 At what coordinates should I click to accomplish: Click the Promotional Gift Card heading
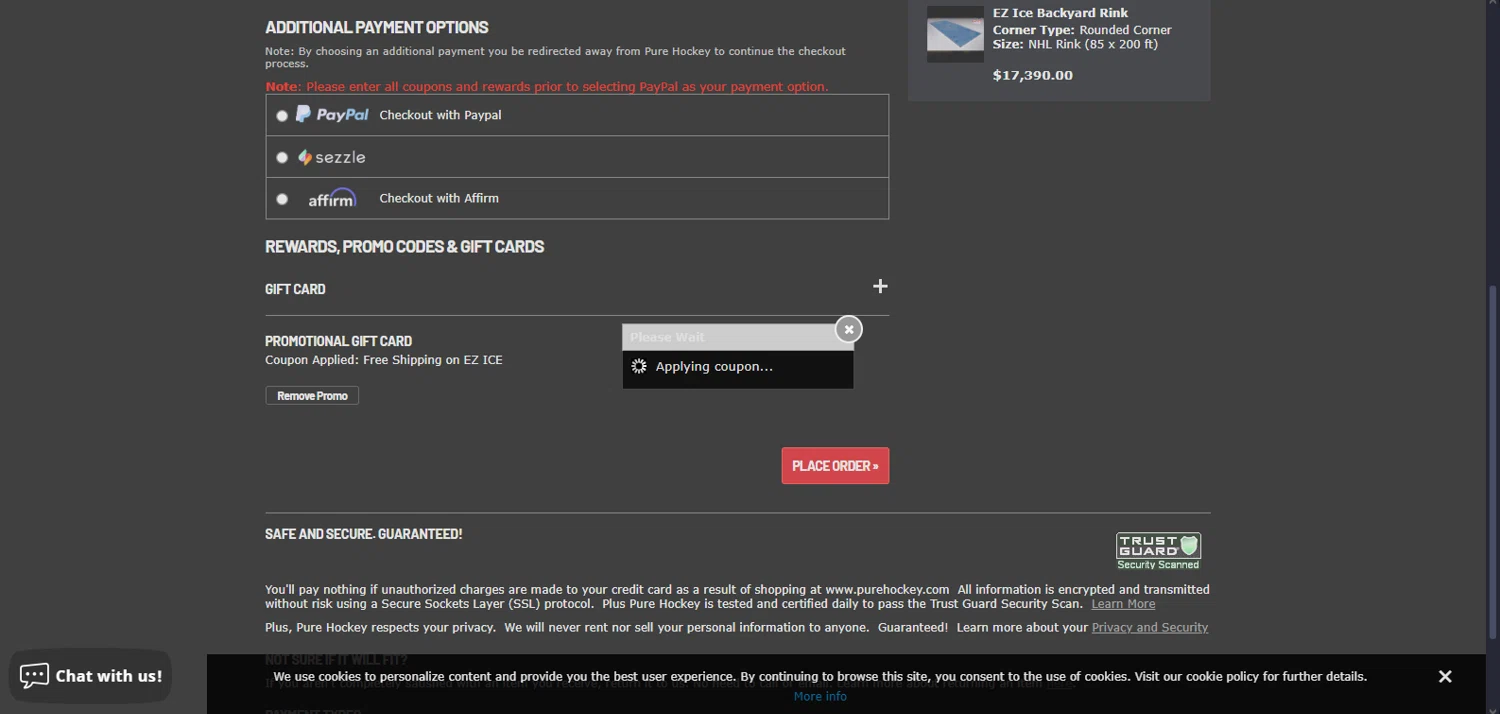point(338,341)
